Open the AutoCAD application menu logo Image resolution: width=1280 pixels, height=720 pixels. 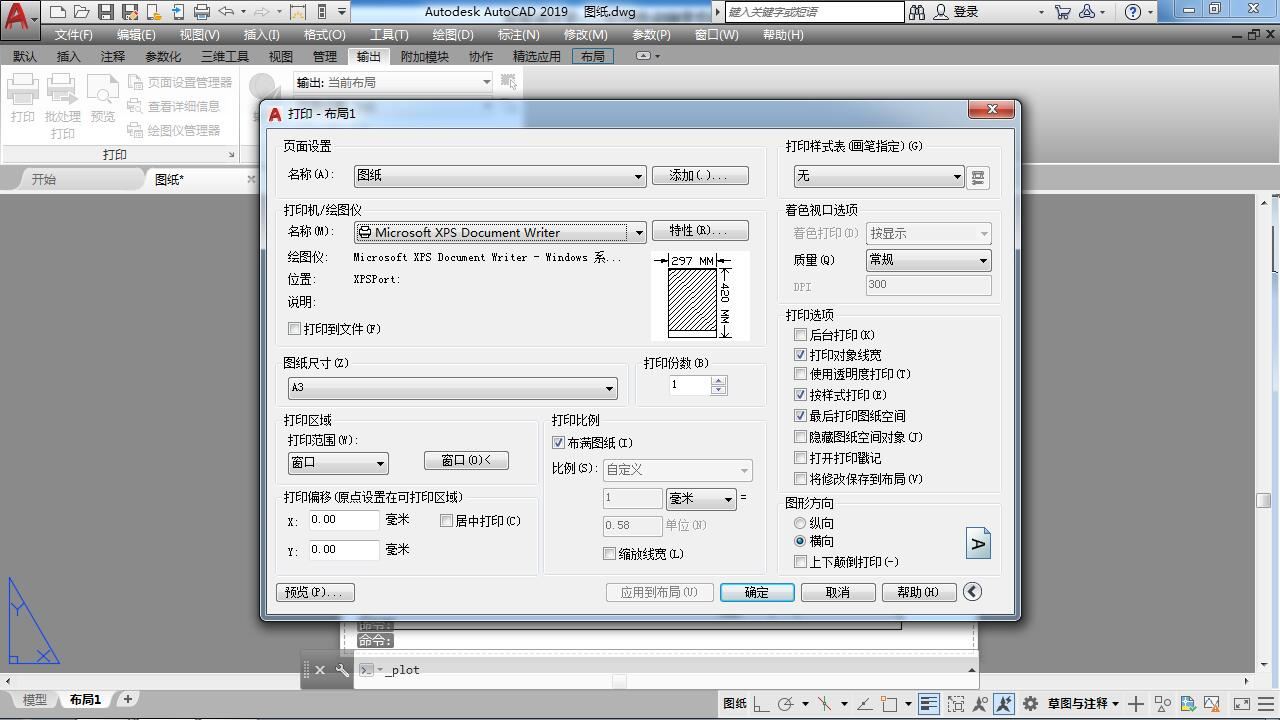coord(18,18)
